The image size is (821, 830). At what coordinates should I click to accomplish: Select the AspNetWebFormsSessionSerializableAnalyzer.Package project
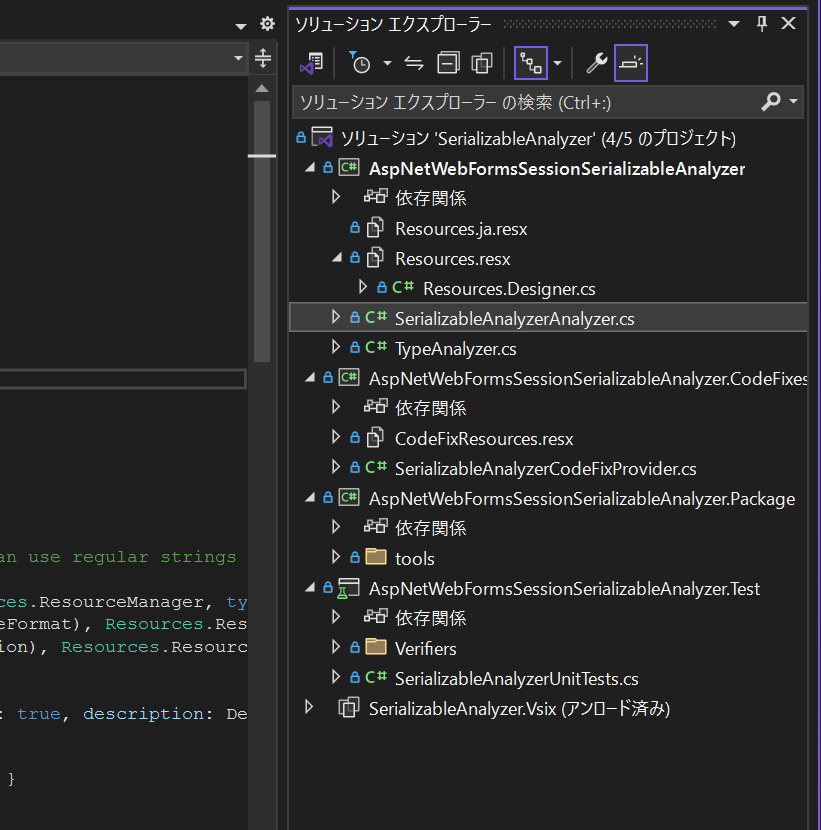click(582, 499)
